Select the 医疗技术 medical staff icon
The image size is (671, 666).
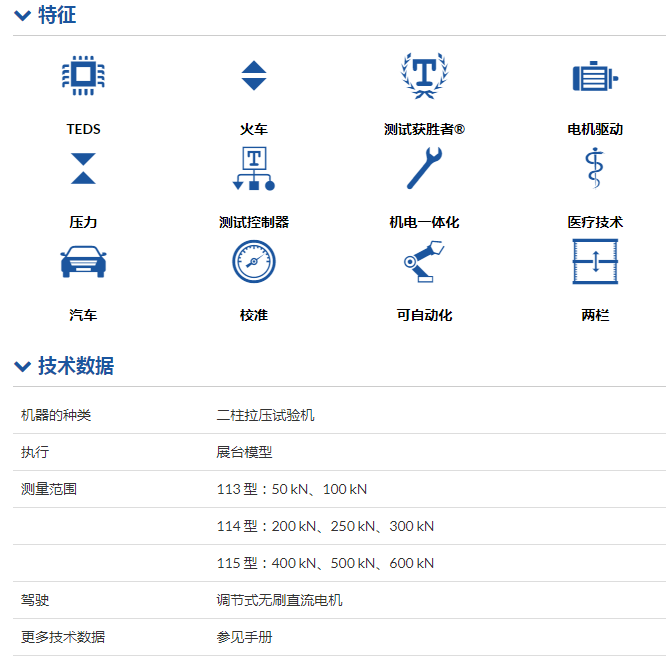(x=595, y=168)
